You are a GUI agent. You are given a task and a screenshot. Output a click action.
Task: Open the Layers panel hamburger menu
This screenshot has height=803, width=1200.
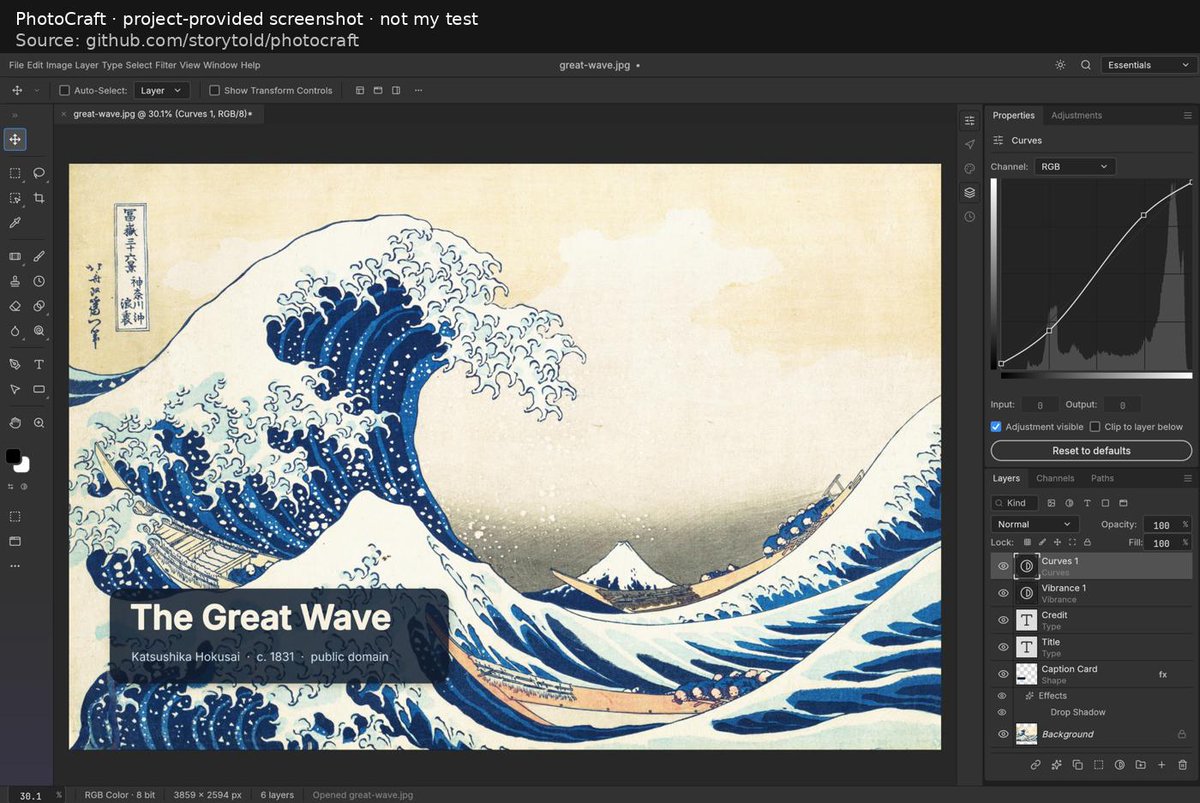coord(1187,478)
